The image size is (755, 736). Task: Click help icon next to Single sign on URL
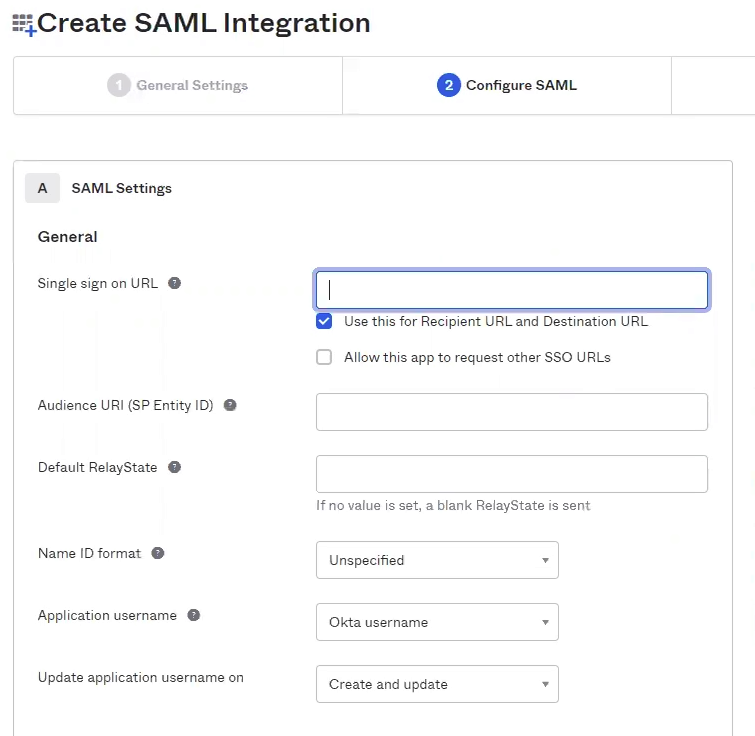point(175,283)
